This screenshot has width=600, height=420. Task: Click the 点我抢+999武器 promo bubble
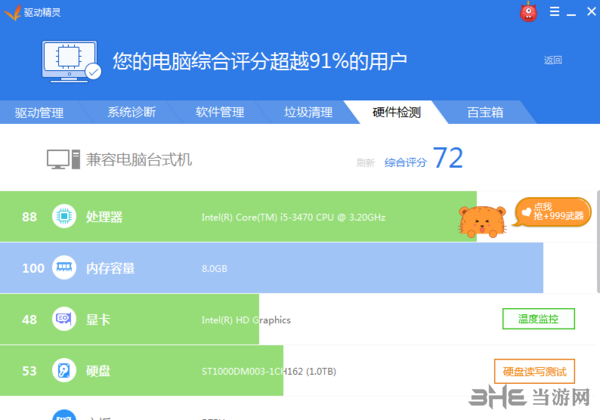pyautogui.click(x=553, y=212)
